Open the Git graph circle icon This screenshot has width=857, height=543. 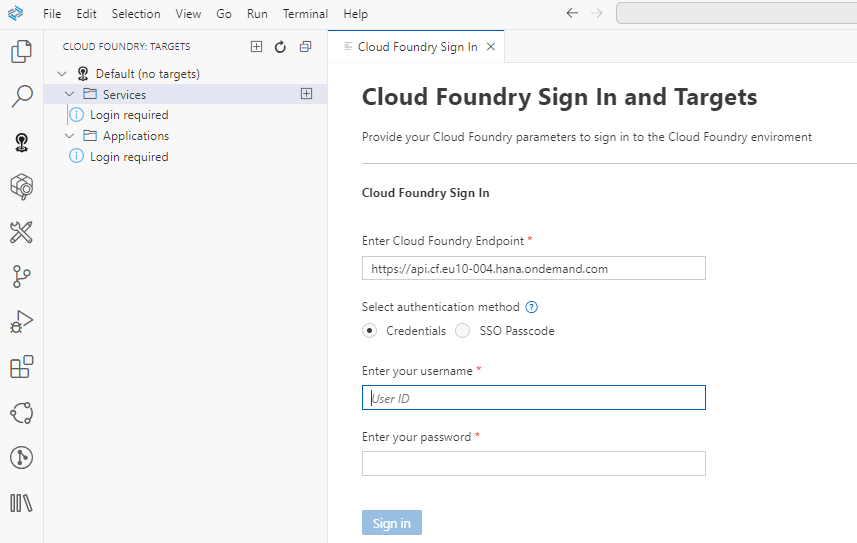[x=21, y=458]
